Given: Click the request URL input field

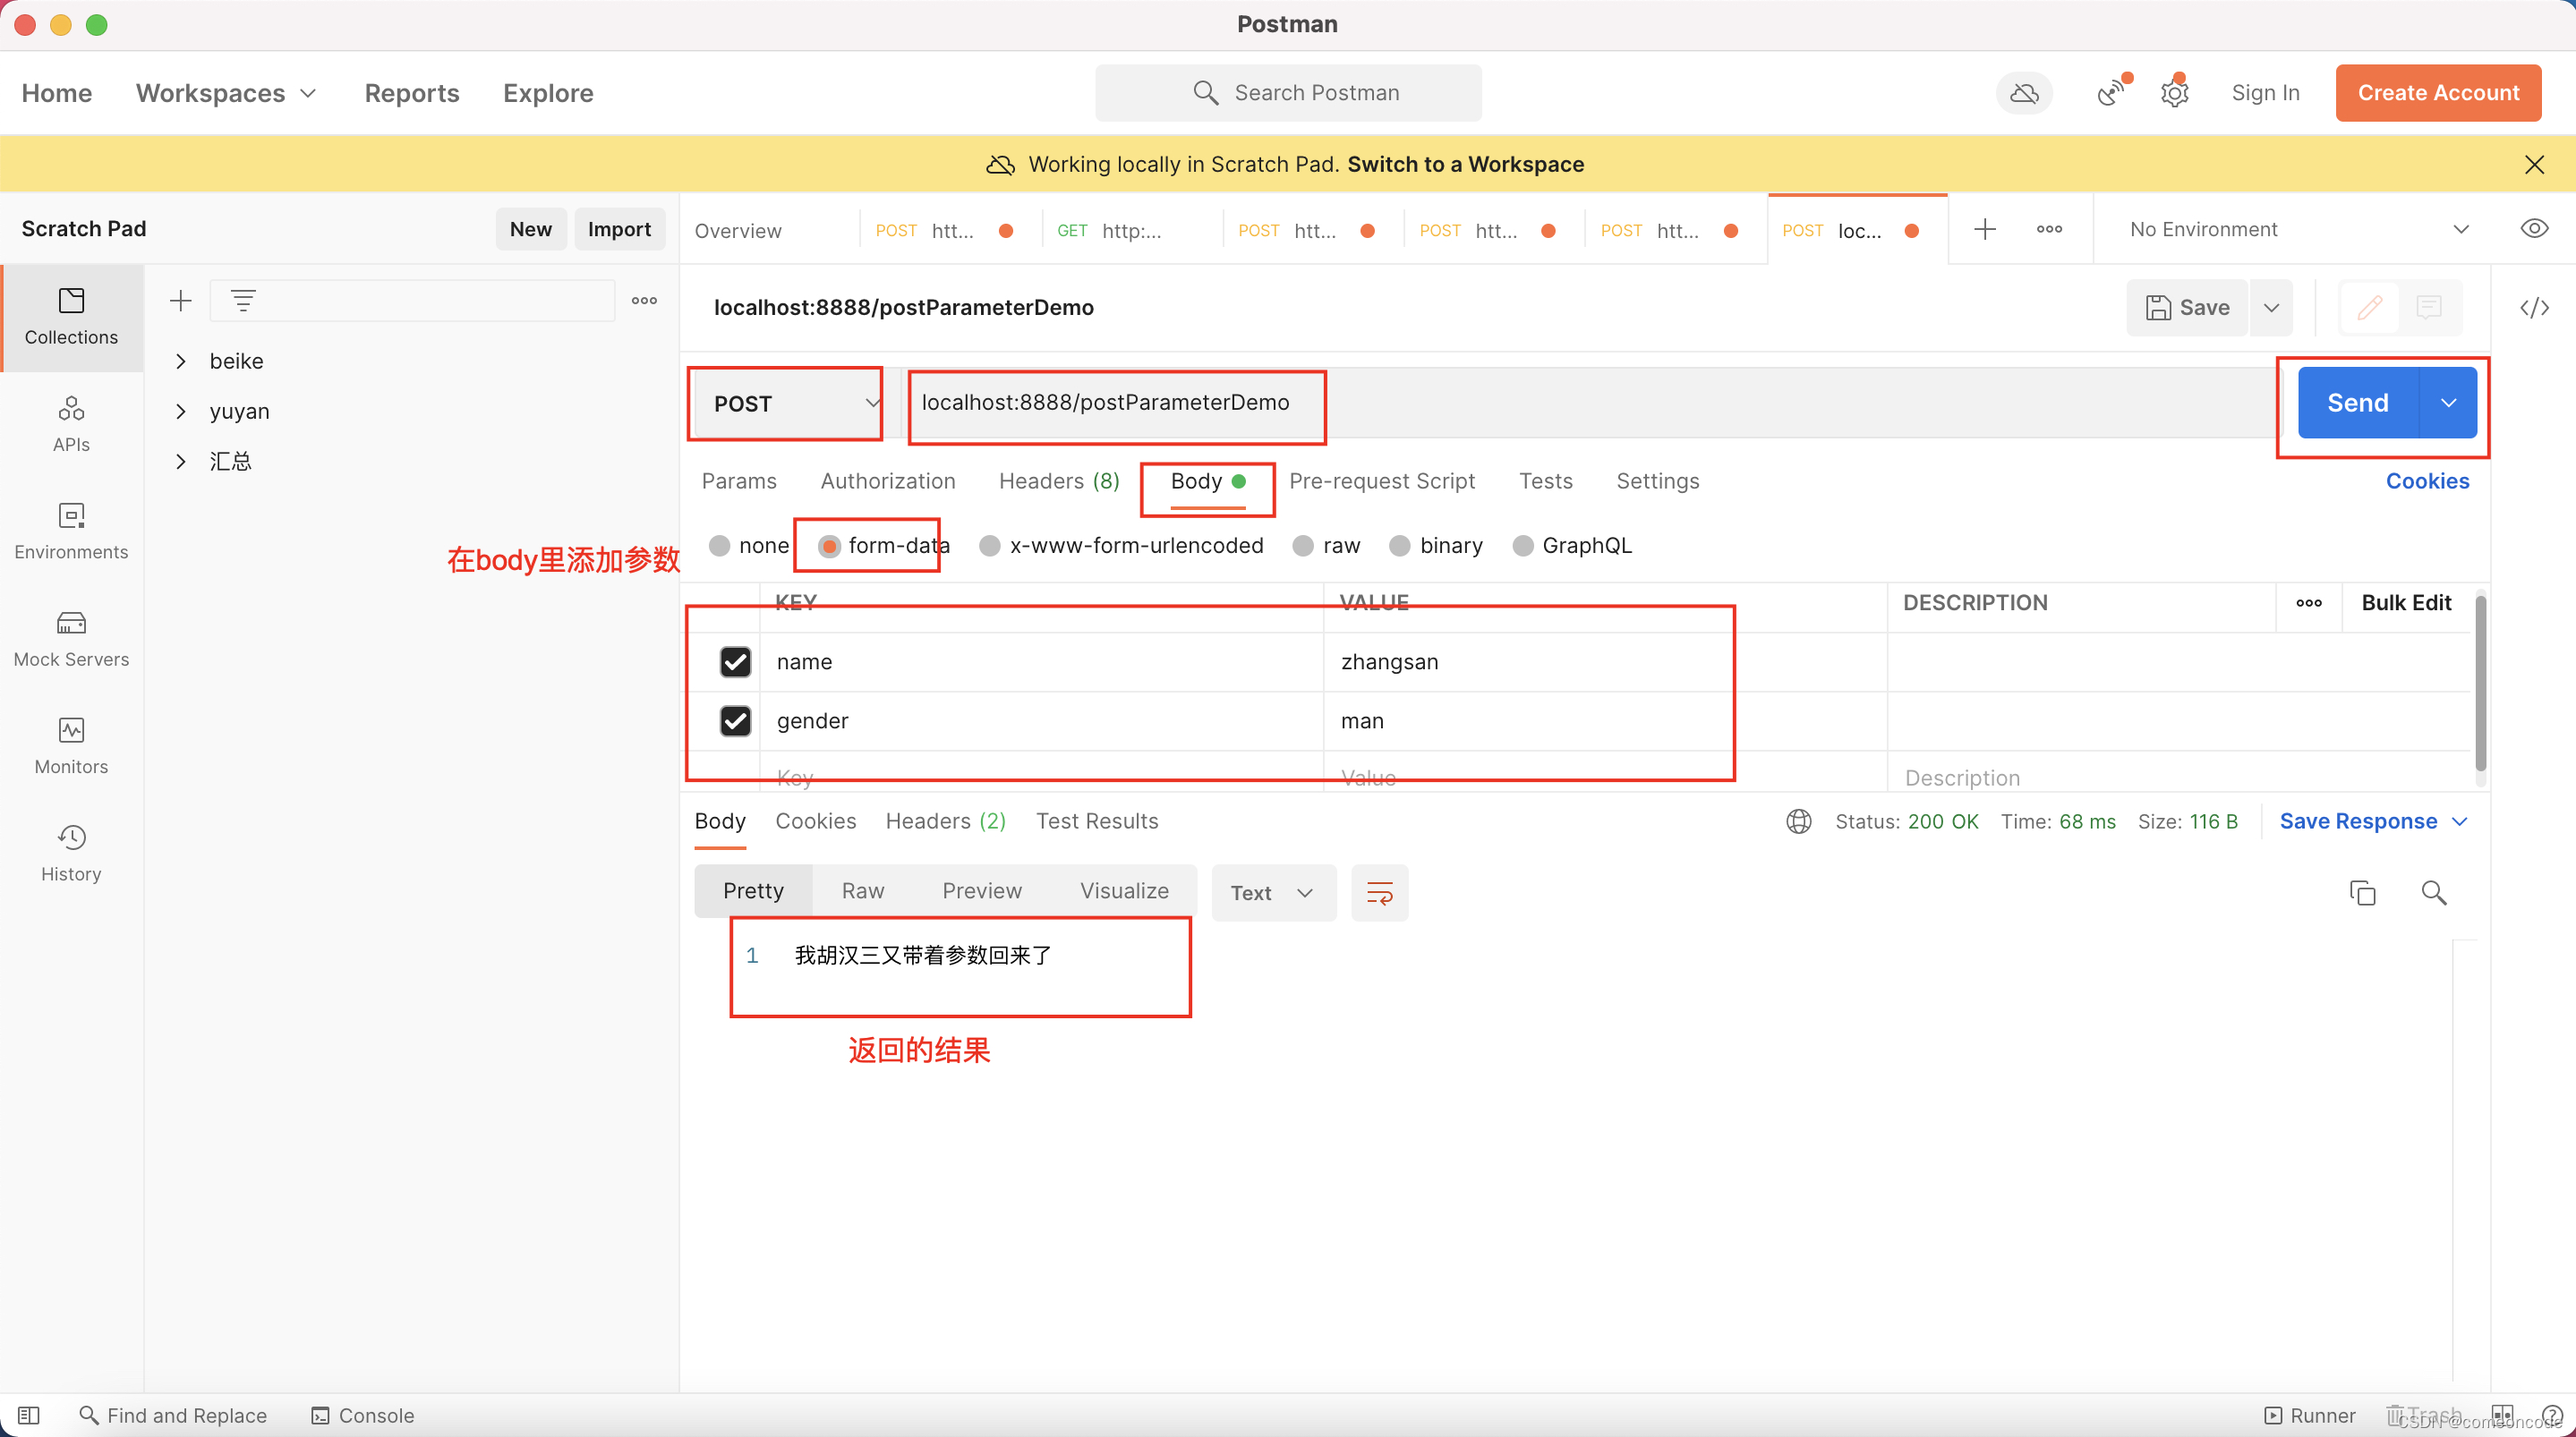Looking at the screenshot, I should 1590,403.
